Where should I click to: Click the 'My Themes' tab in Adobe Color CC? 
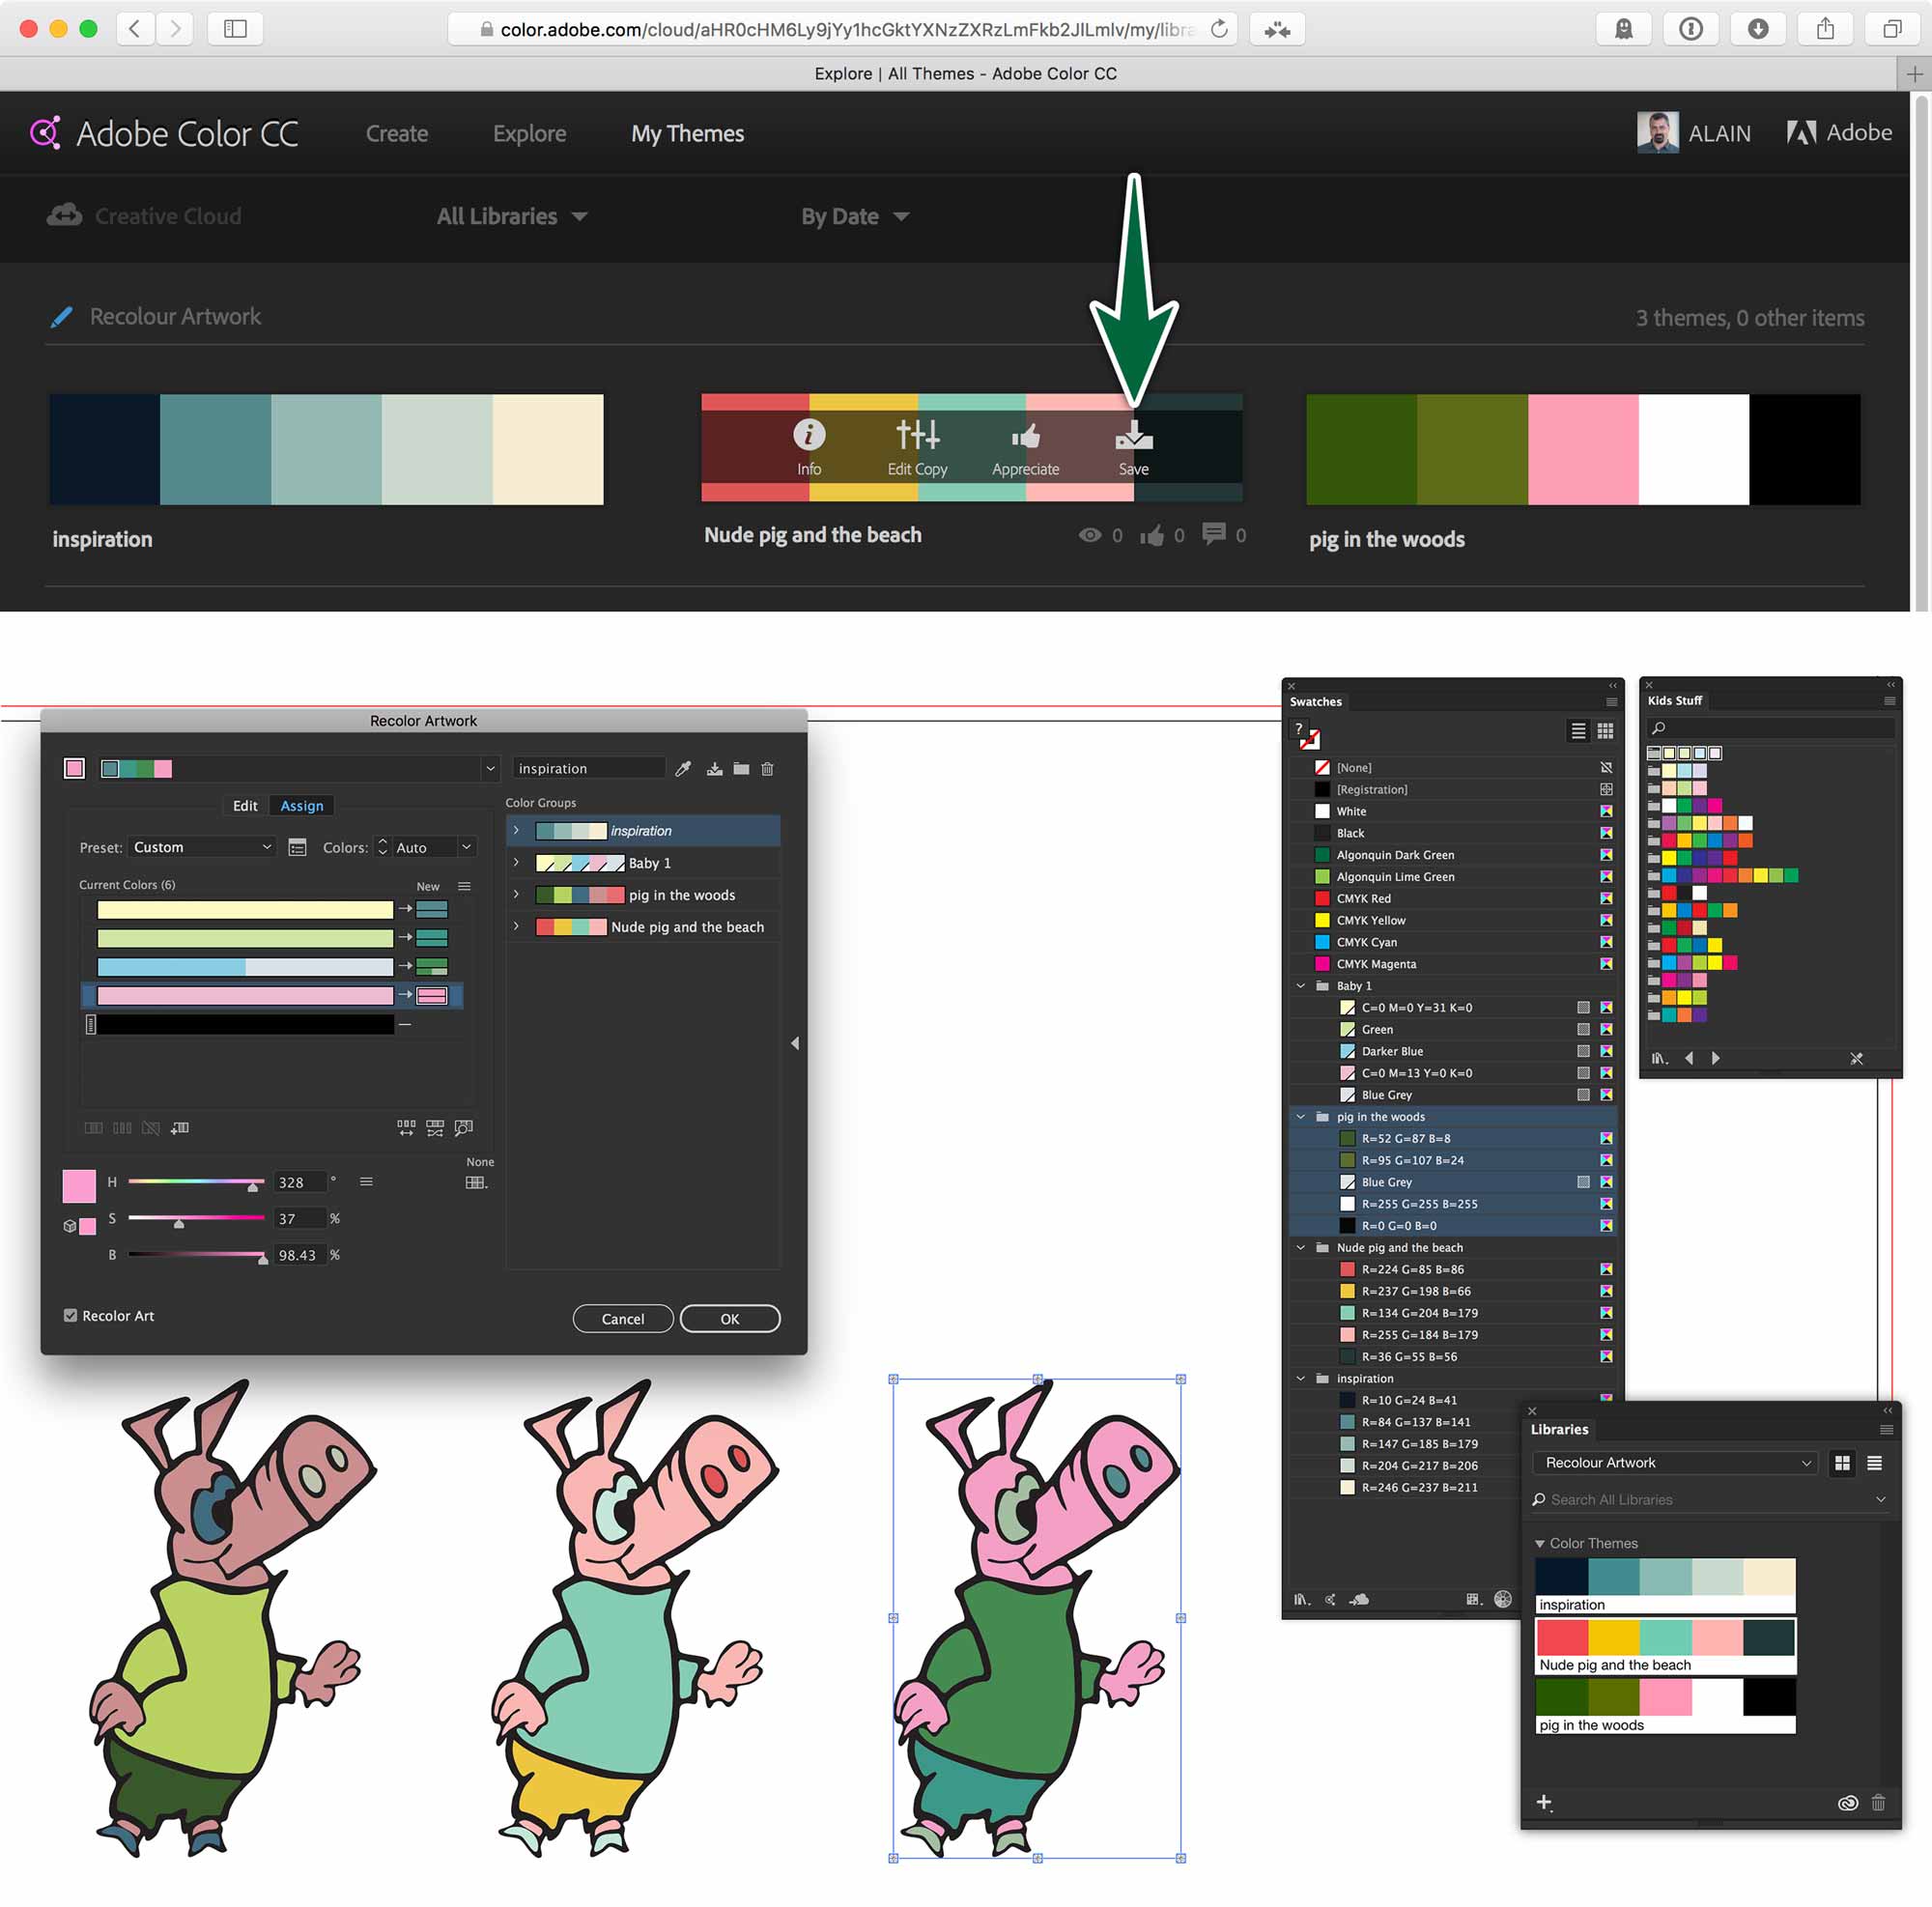pos(687,131)
